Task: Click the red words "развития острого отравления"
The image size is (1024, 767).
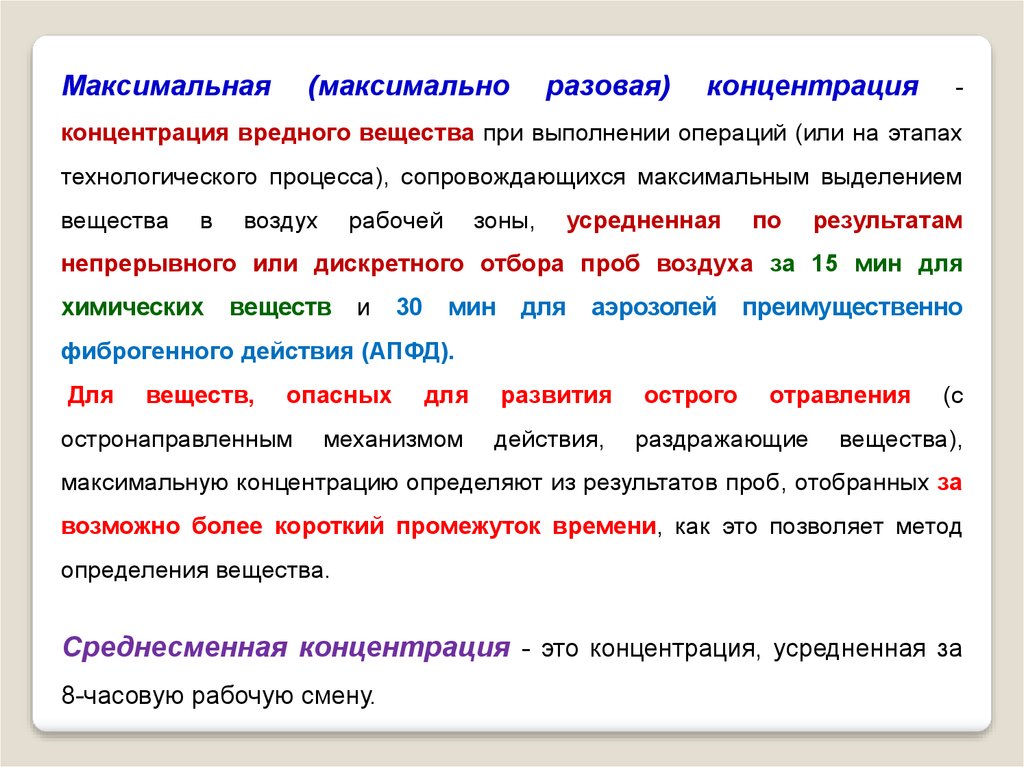Action: coord(705,395)
